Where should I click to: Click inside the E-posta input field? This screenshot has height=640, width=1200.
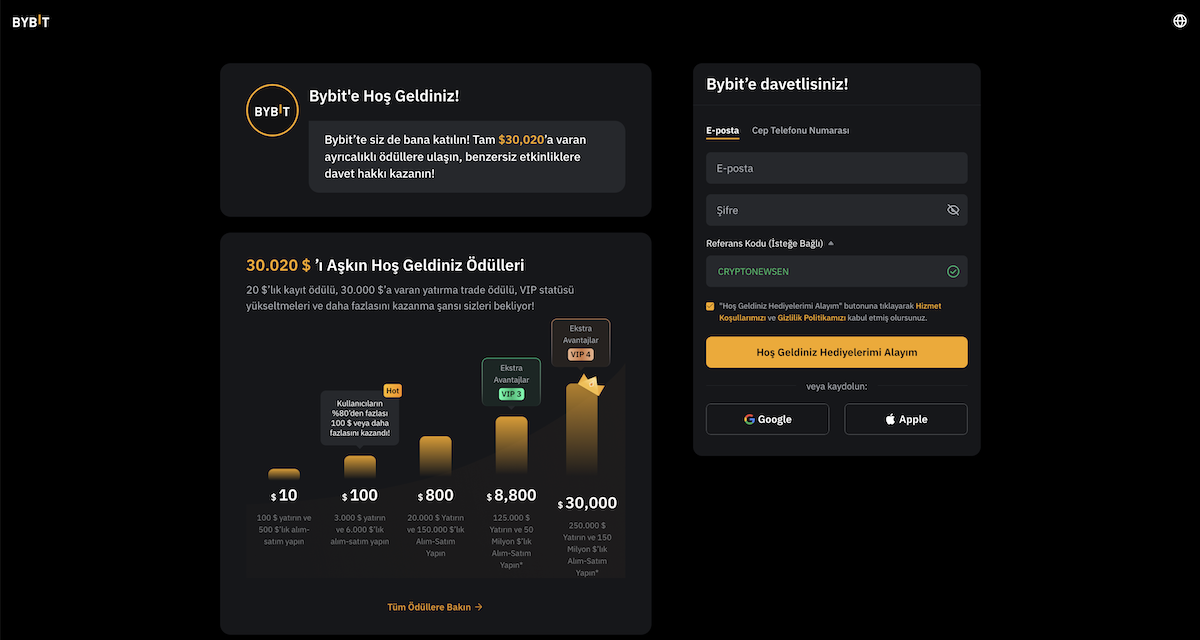click(x=836, y=167)
